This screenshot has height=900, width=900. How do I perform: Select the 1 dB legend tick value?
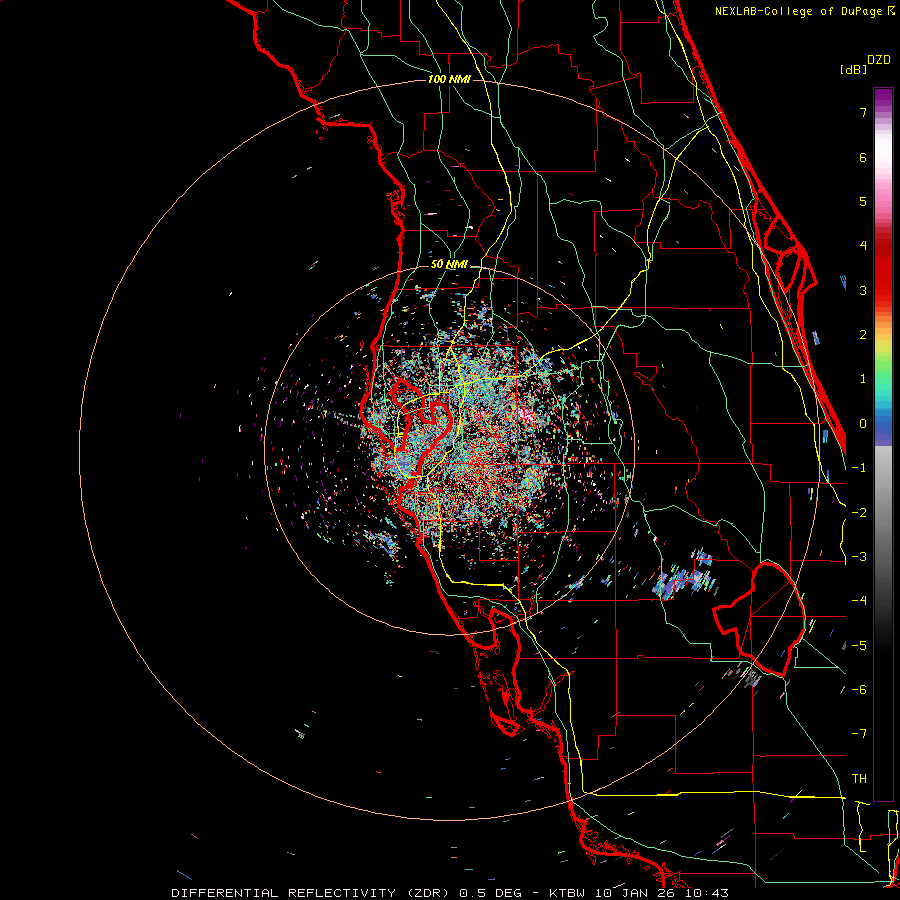coord(863,379)
